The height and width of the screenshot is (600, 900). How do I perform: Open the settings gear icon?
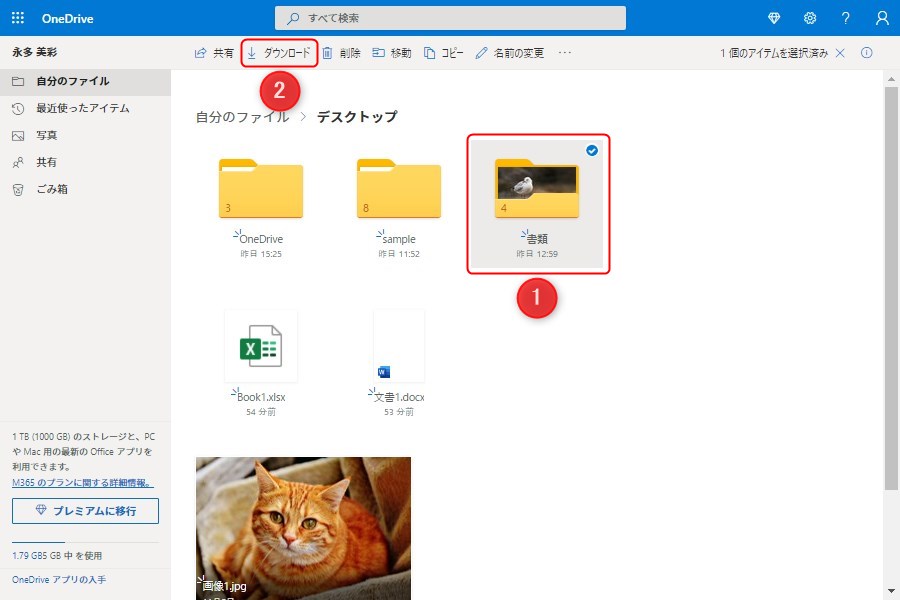point(810,18)
